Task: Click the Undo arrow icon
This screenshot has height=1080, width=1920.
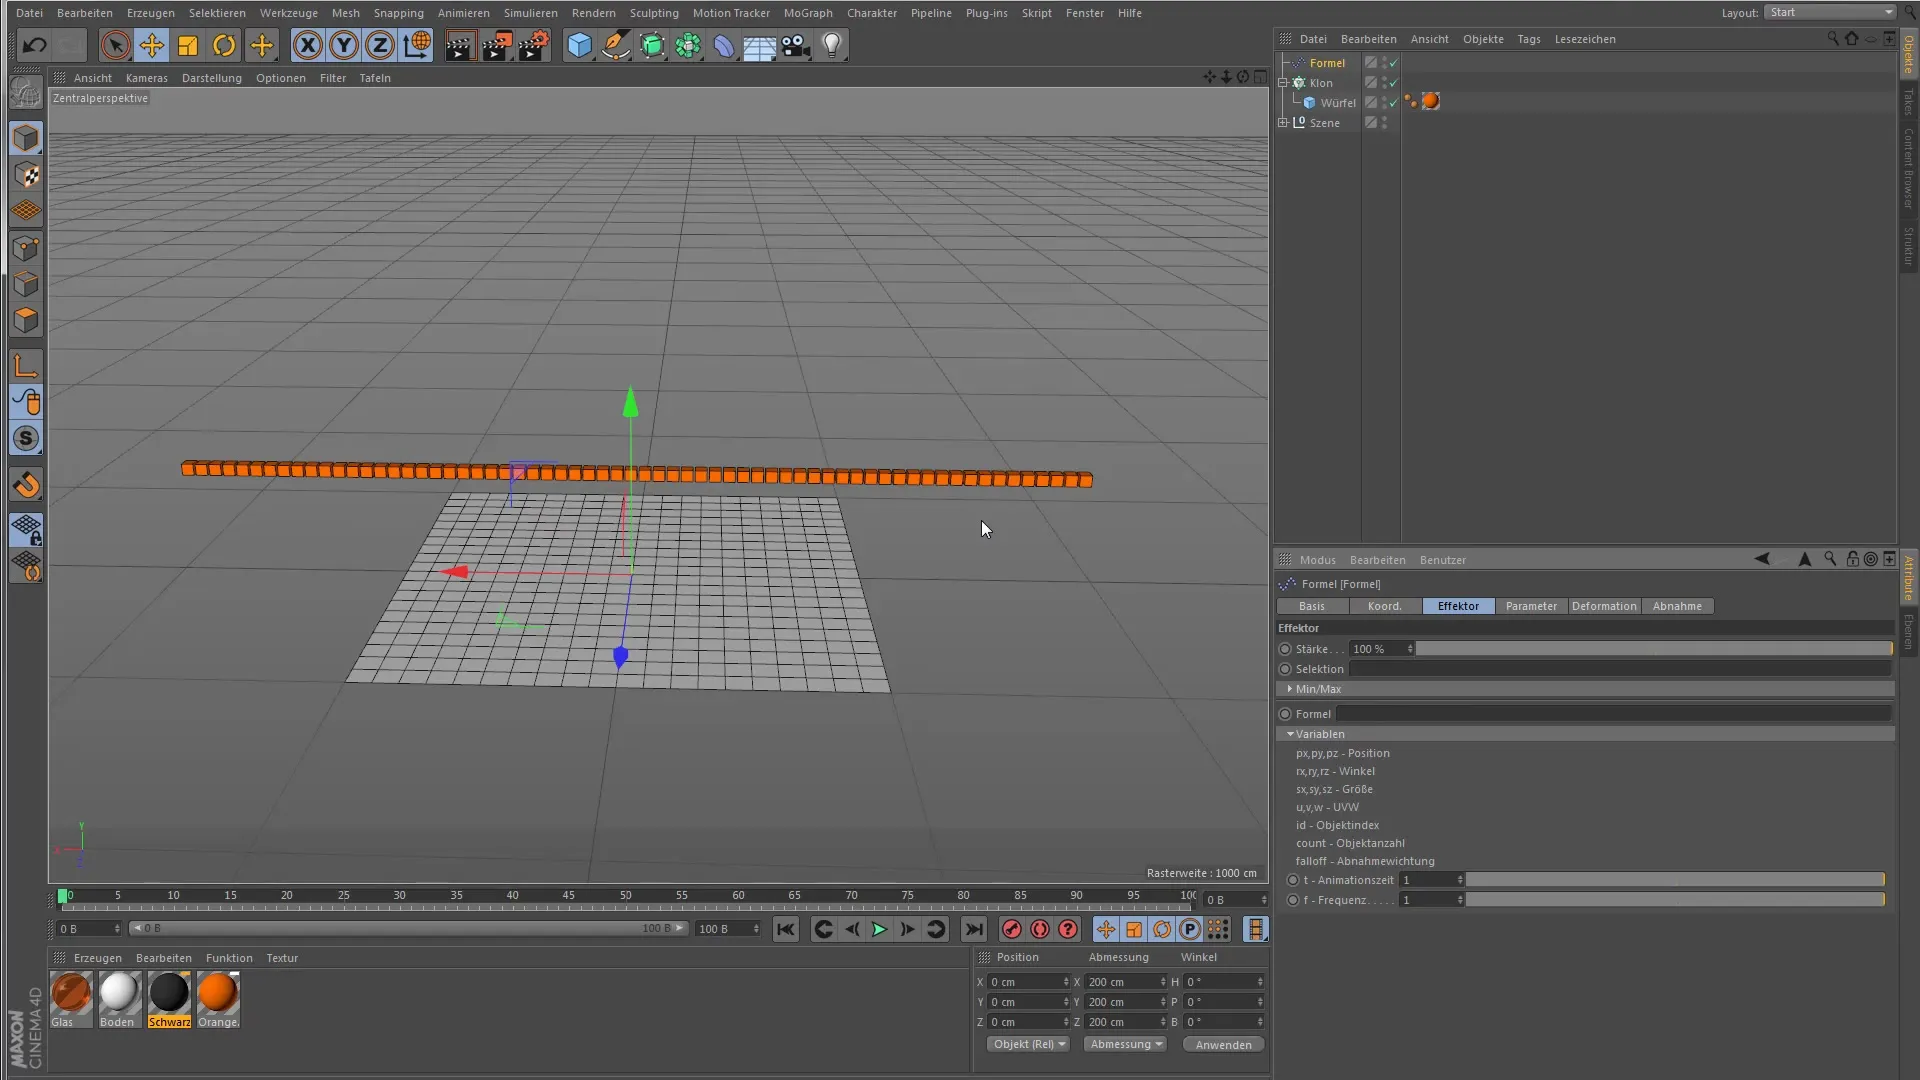Action: pos(35,45)
